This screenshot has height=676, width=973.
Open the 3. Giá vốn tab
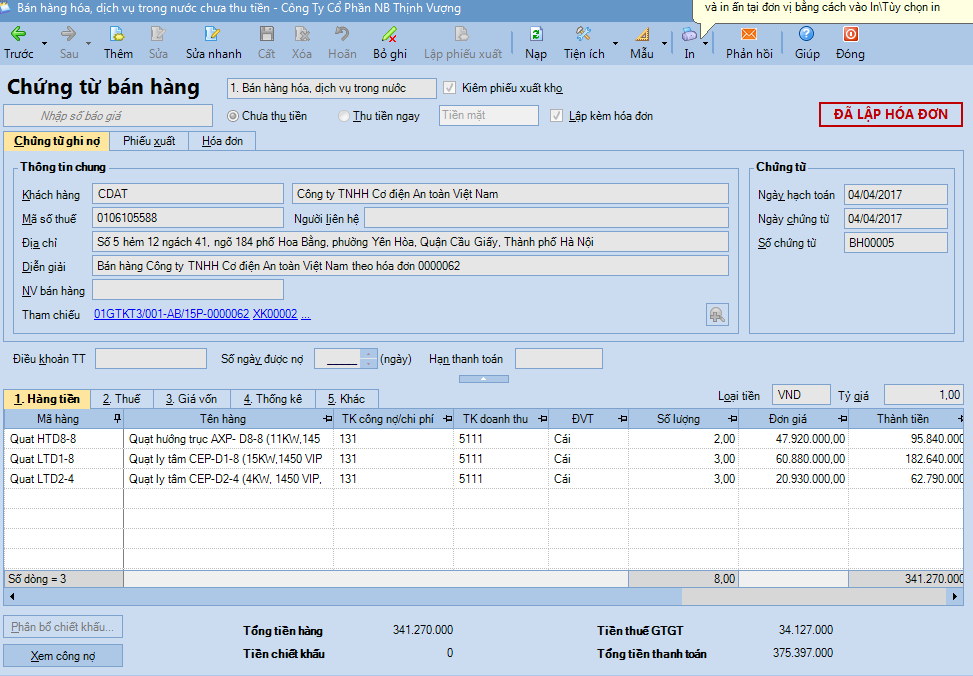[x=191, y=399]
